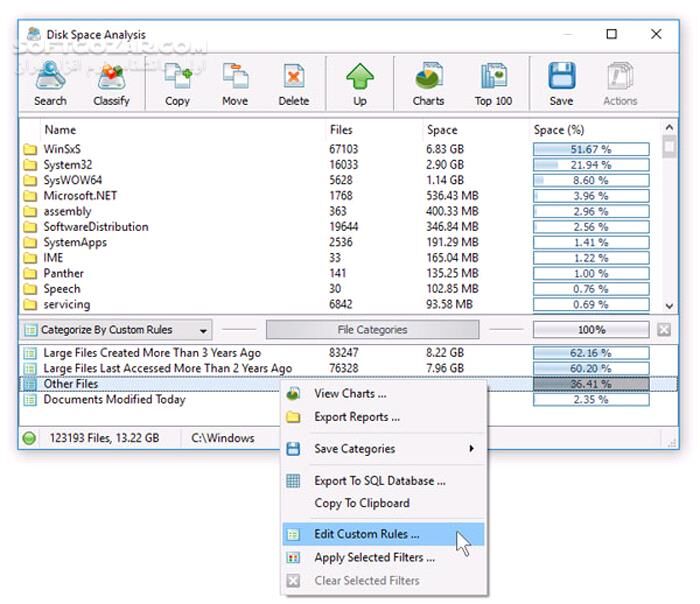The height and width of the screenshot is (604, 700).
Task: Sort list by Space column header
Action: 442,130
